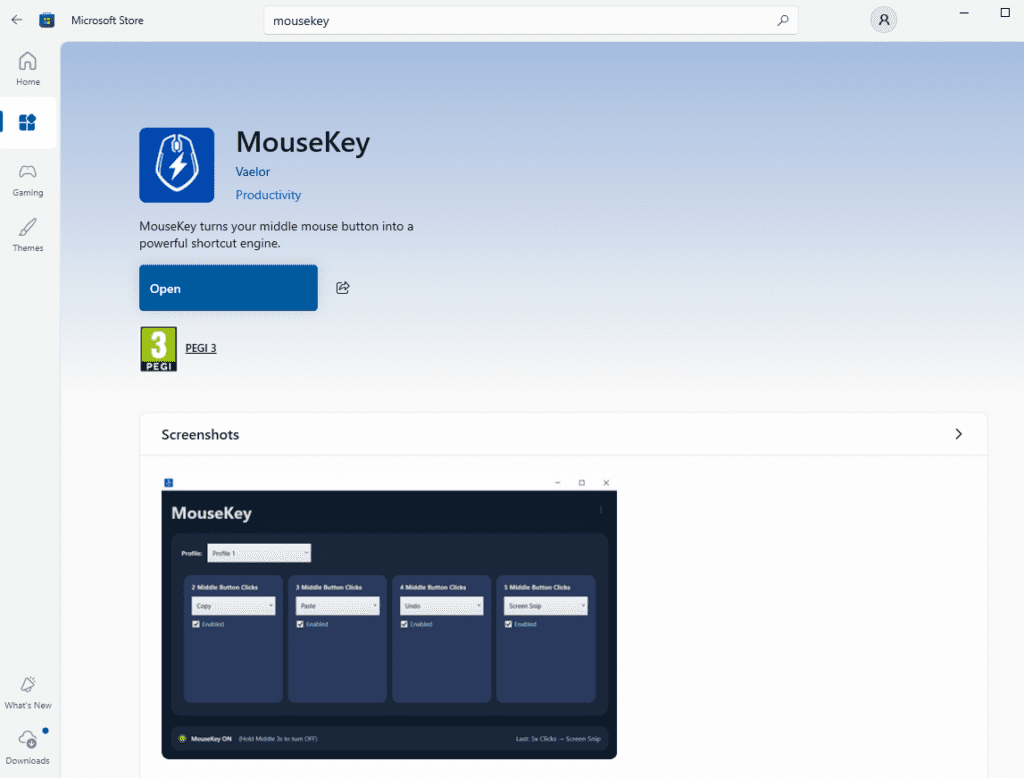Image resolution: width=1024 pixels, height=778 pixels.
Task: Maximize the Microsoft Store window
Action: pyautogui.click(x=1005, y=13)
